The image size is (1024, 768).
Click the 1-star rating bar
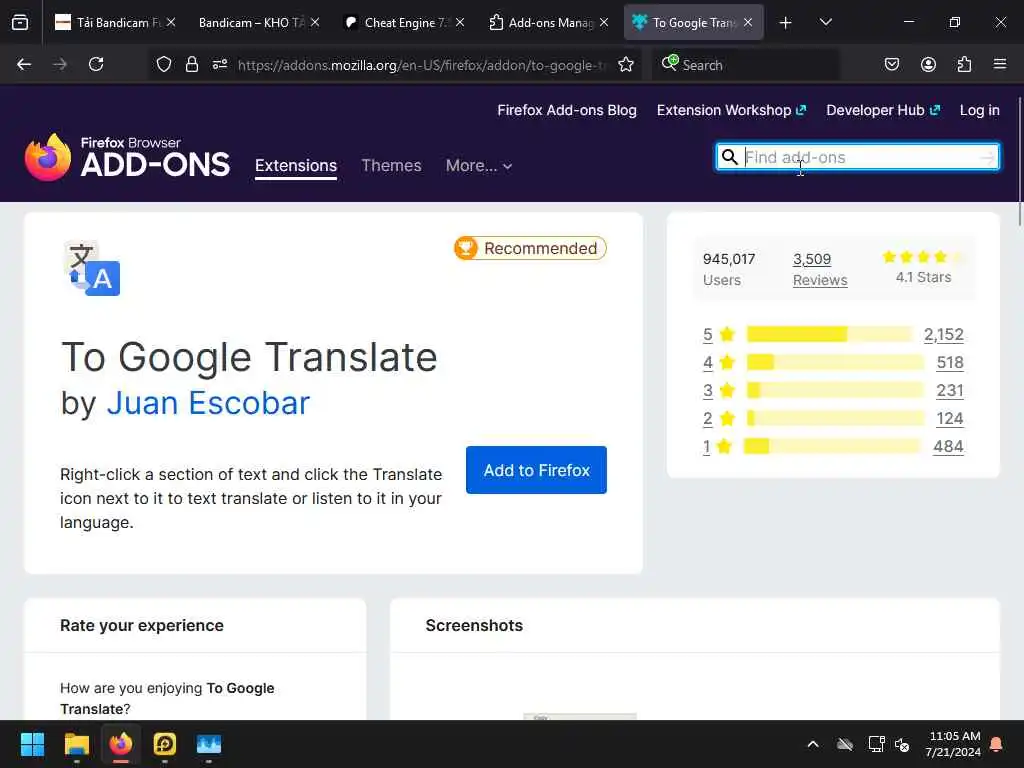[833, 447]
